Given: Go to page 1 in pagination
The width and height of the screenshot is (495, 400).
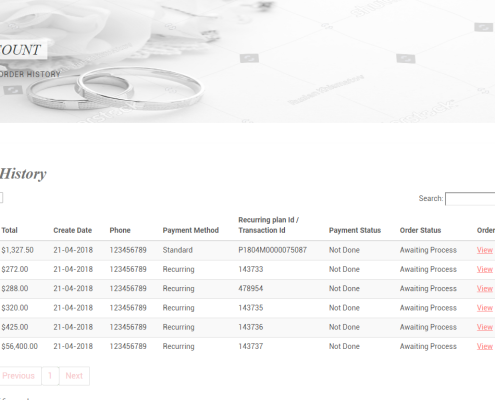Looking at the screenshot, I should (x=50, y=376).
